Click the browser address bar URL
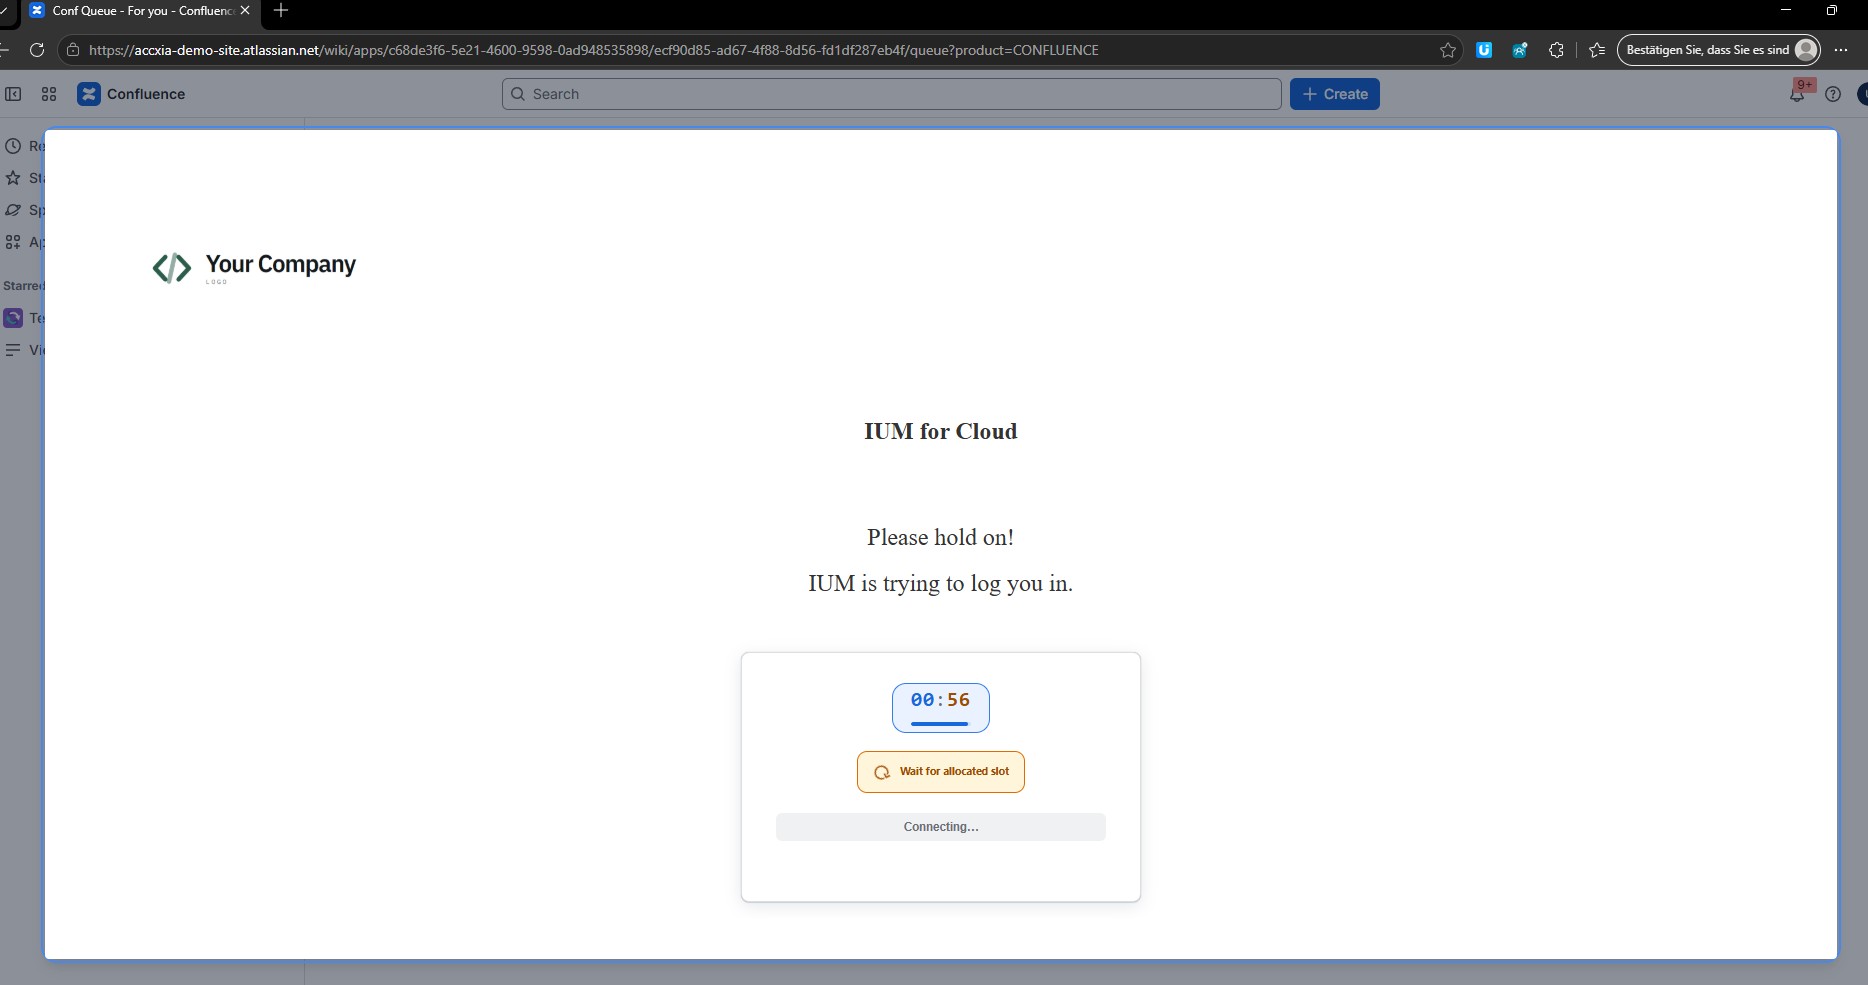 593,50
